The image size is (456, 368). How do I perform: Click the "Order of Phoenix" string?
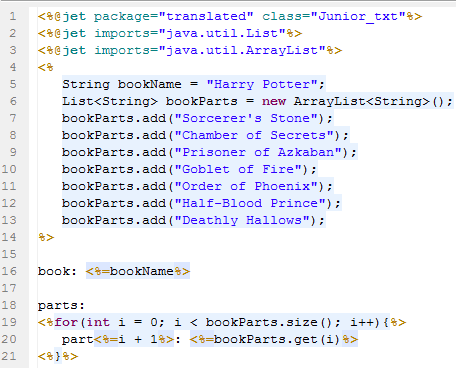click(246, 186)
